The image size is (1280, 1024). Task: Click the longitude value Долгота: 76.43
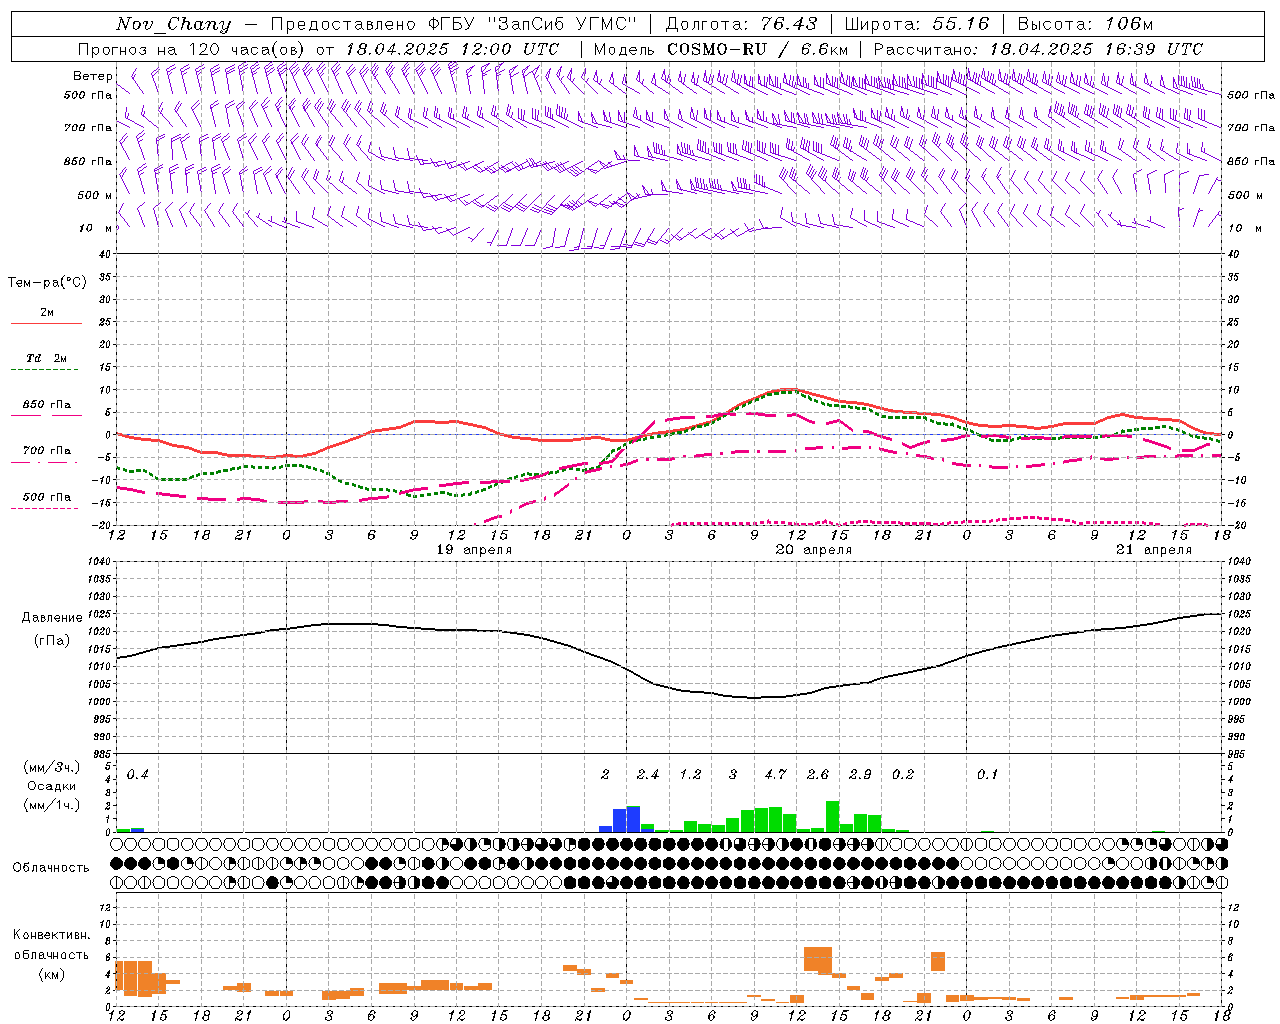click(741, 24)
